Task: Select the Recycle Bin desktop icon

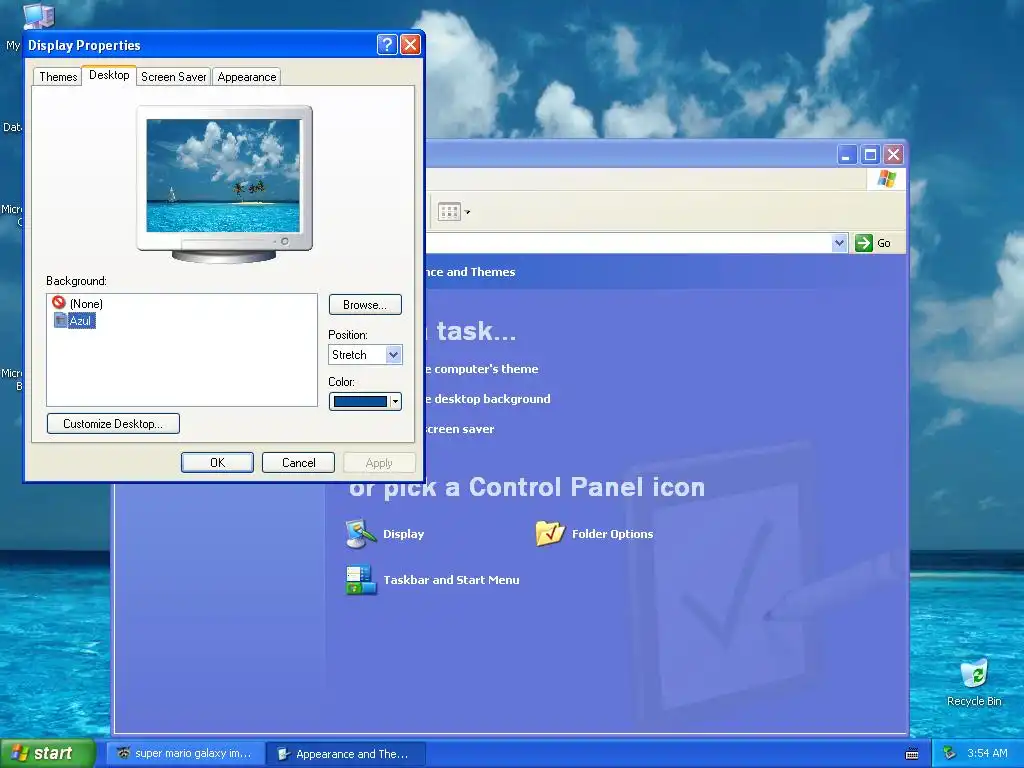Action: [x=974, y=682]
